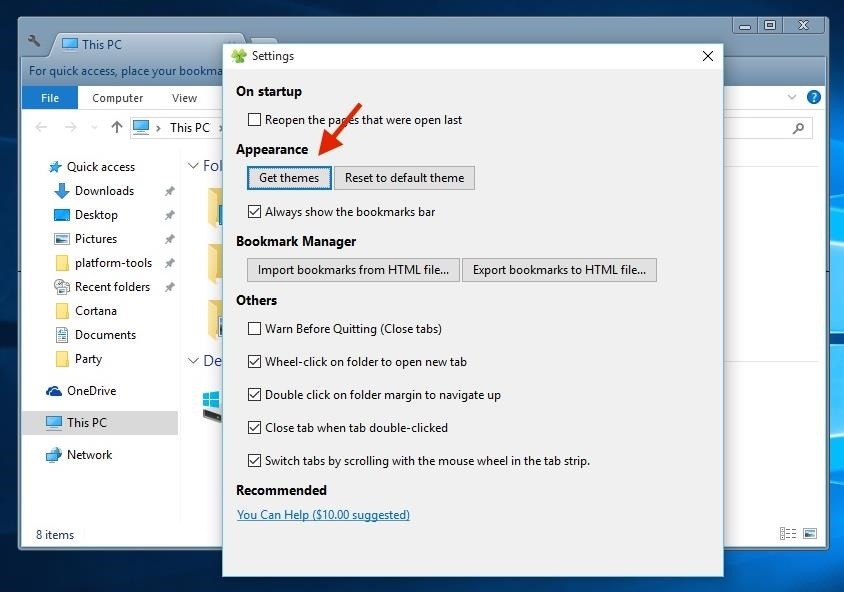Enable Warn Before Quitting checkbox
The image size is (844, 592).
click(x=254, y=328)
